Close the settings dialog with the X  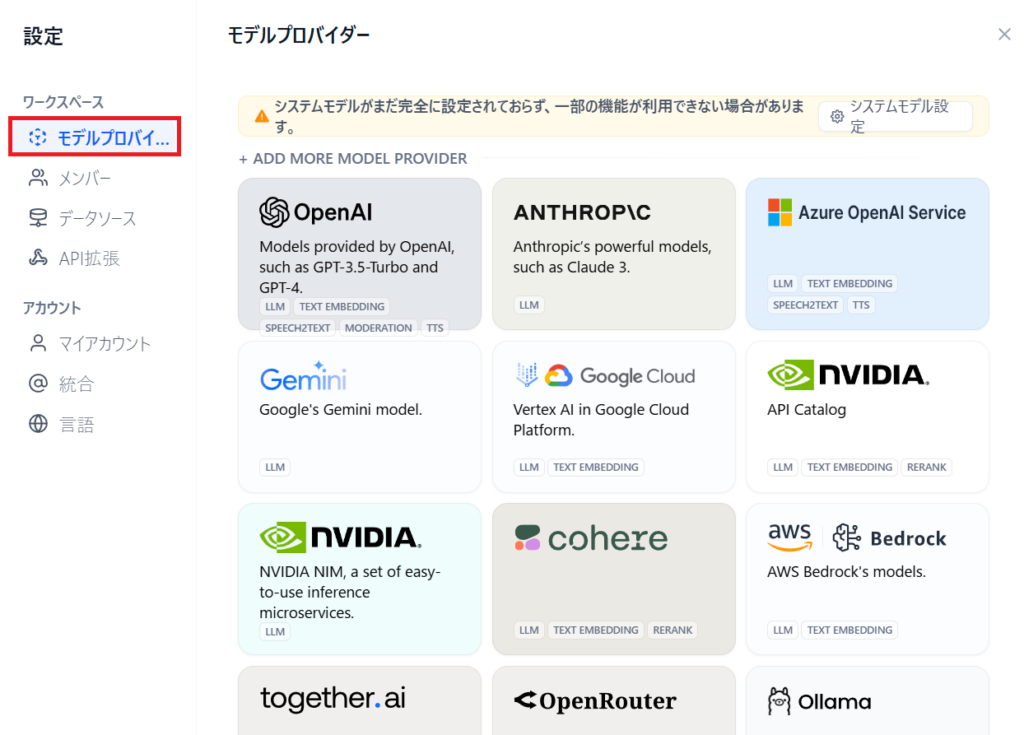[1004, 34]
